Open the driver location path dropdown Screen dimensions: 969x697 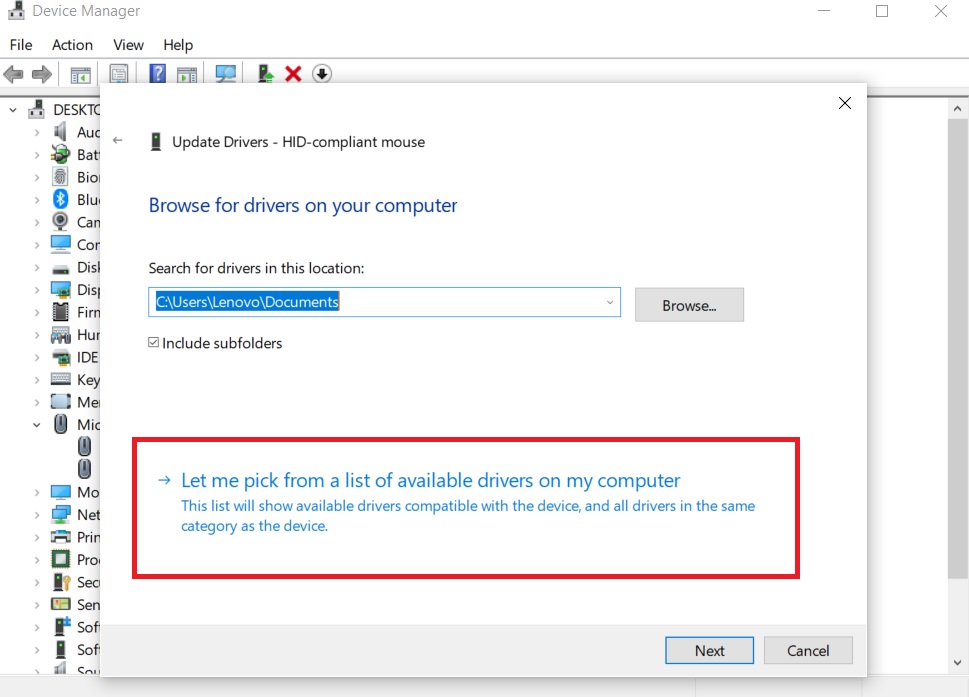click(609, 302)
